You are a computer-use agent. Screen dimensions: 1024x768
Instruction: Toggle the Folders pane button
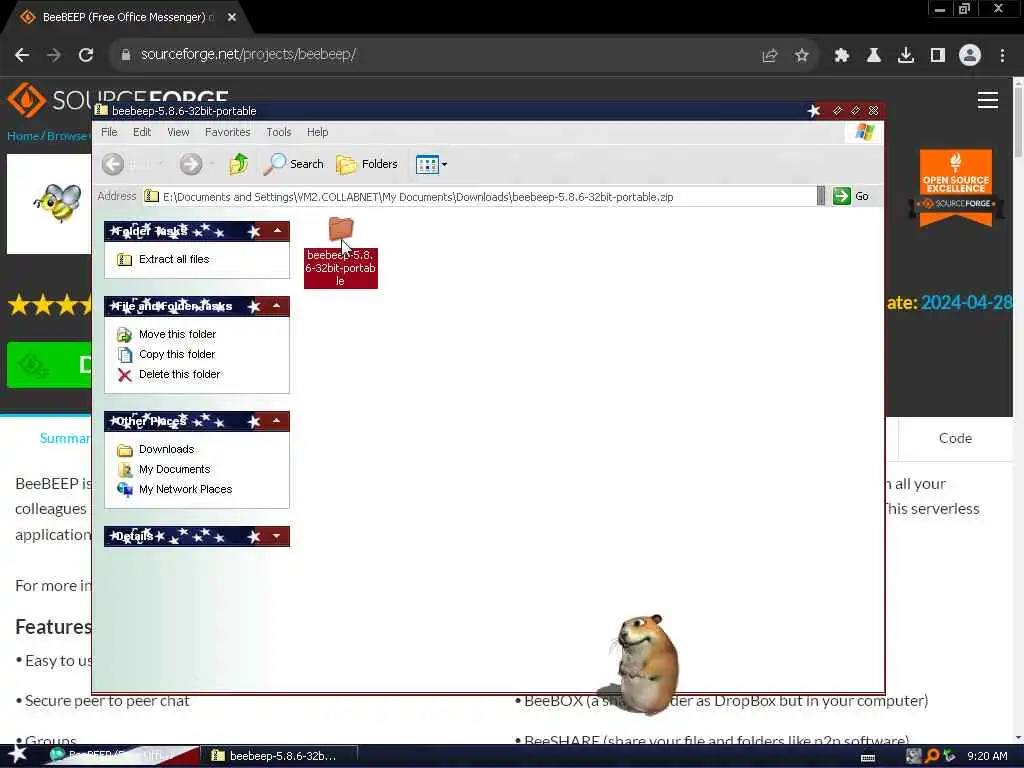(x=366, y=164)
